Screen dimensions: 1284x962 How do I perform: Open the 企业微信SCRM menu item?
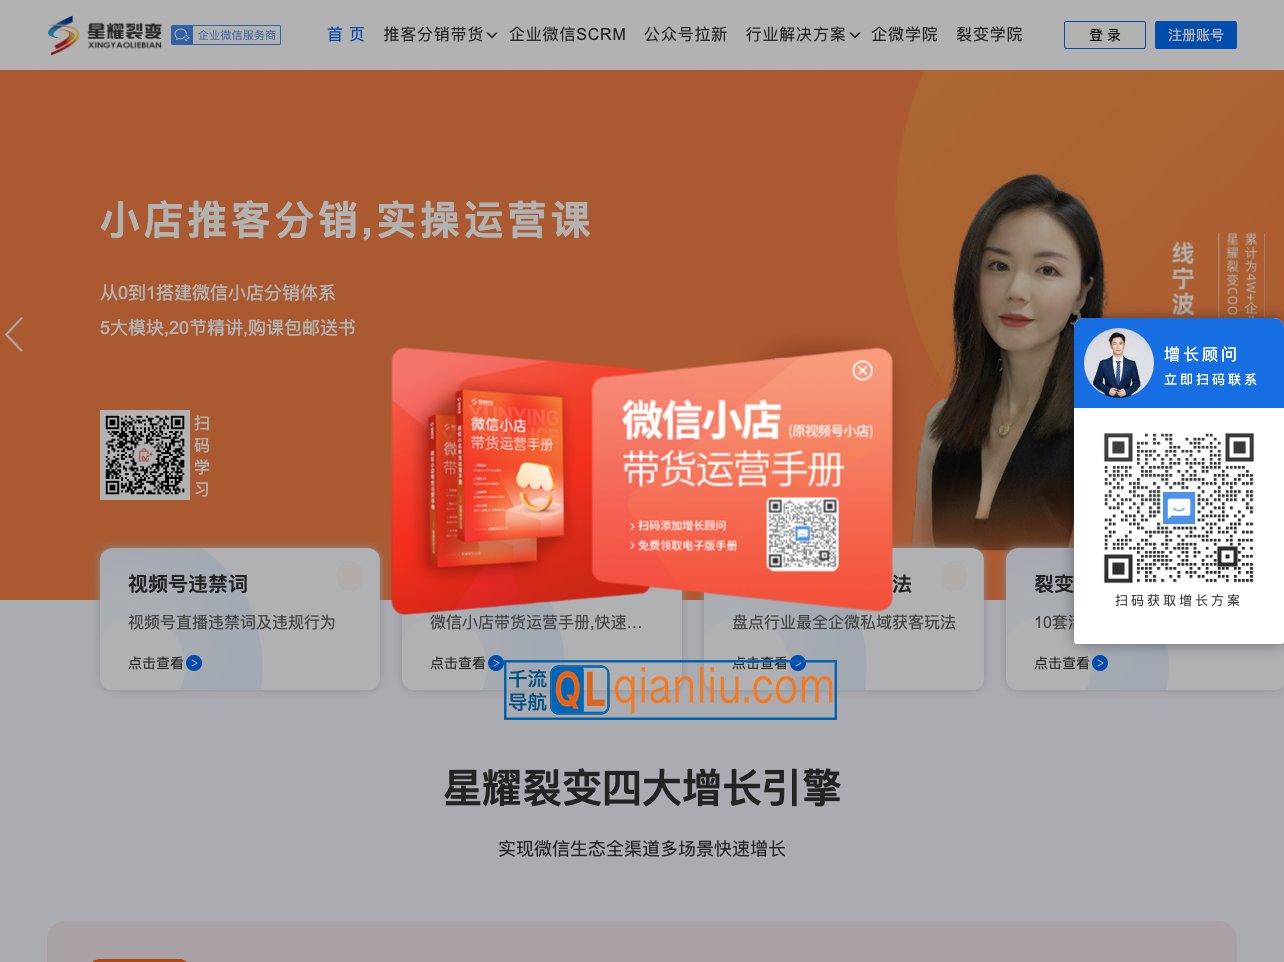pyautogui.click(x=567, y=35)
